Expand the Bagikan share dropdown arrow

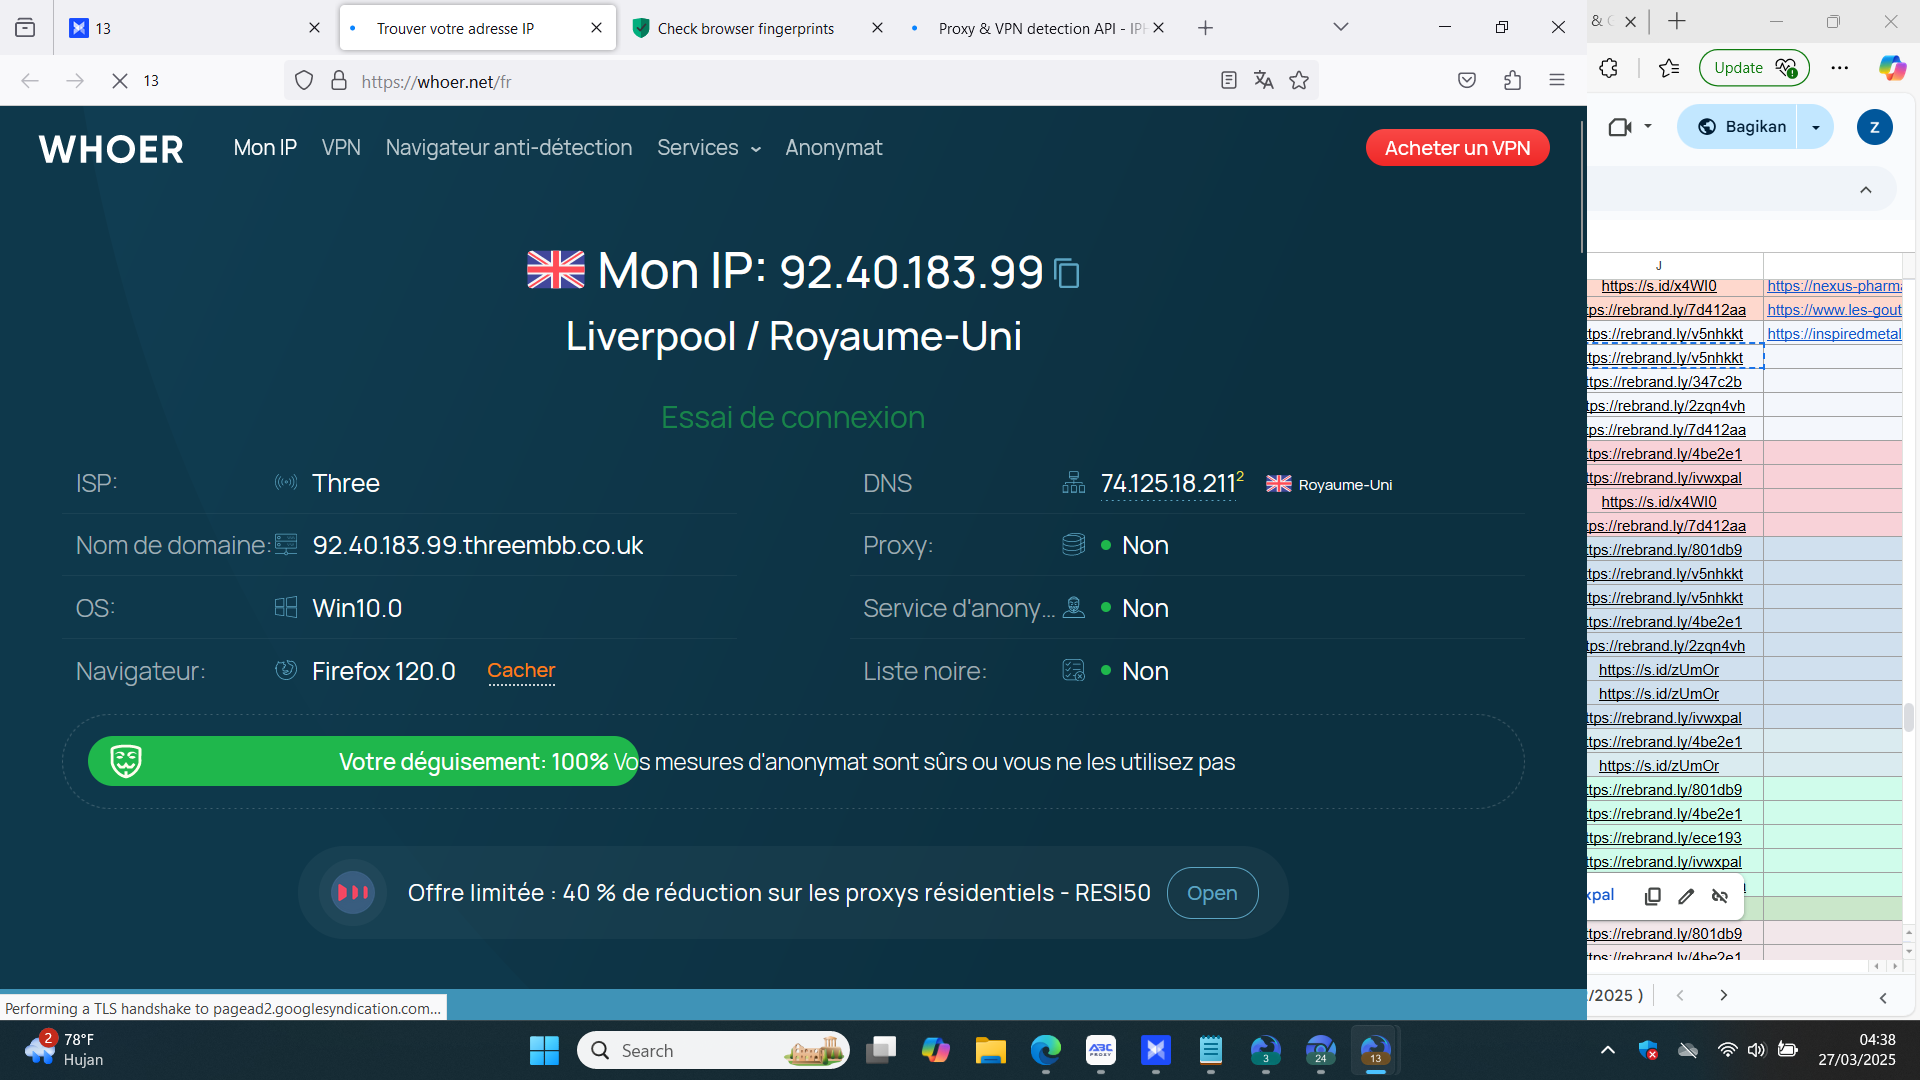[x=1815, y=127]
